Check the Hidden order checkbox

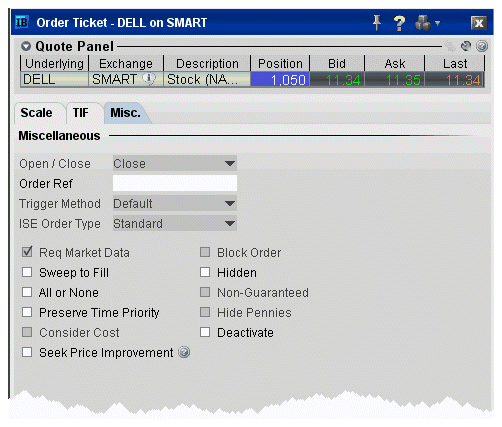pyautogui.click(x=205, y=272)
